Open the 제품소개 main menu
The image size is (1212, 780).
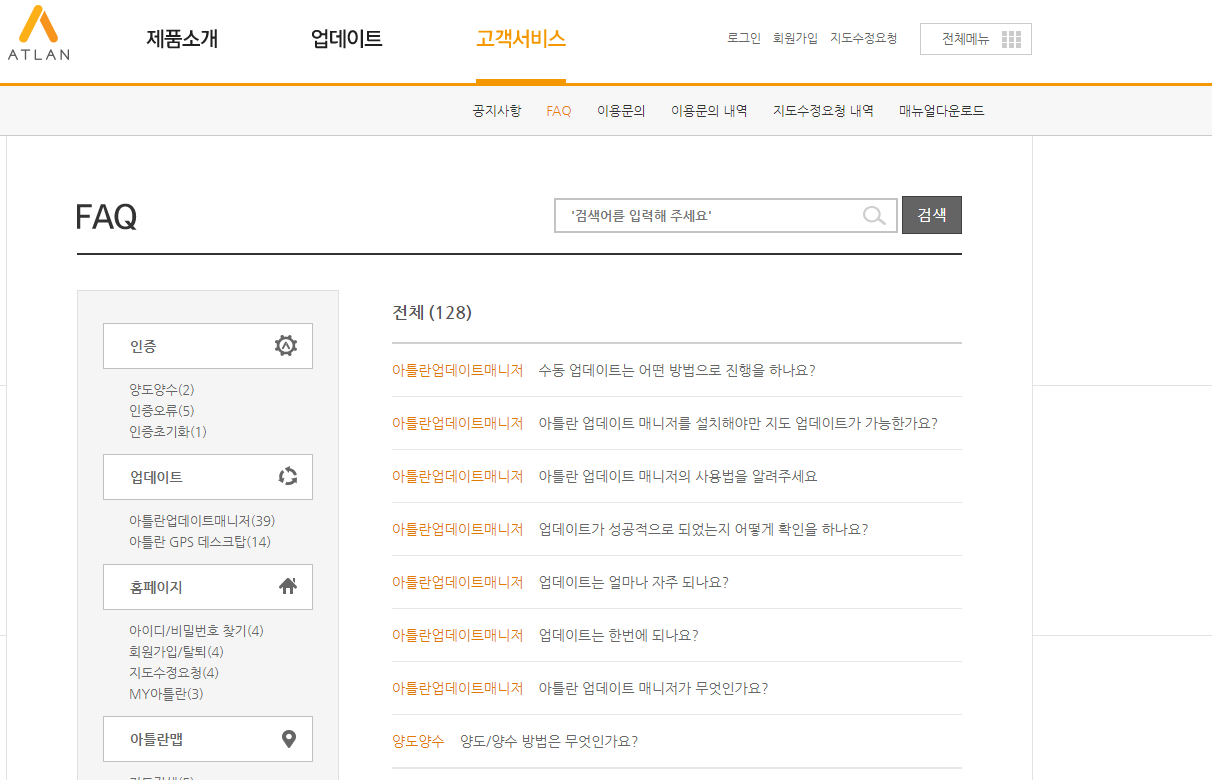(x=182, y=39)
